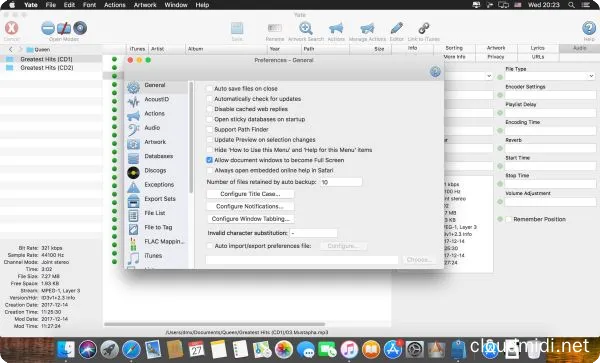
Task: Open Manage Actions in the toolbar
Action: pyautogui.click(x=367, y=28)
